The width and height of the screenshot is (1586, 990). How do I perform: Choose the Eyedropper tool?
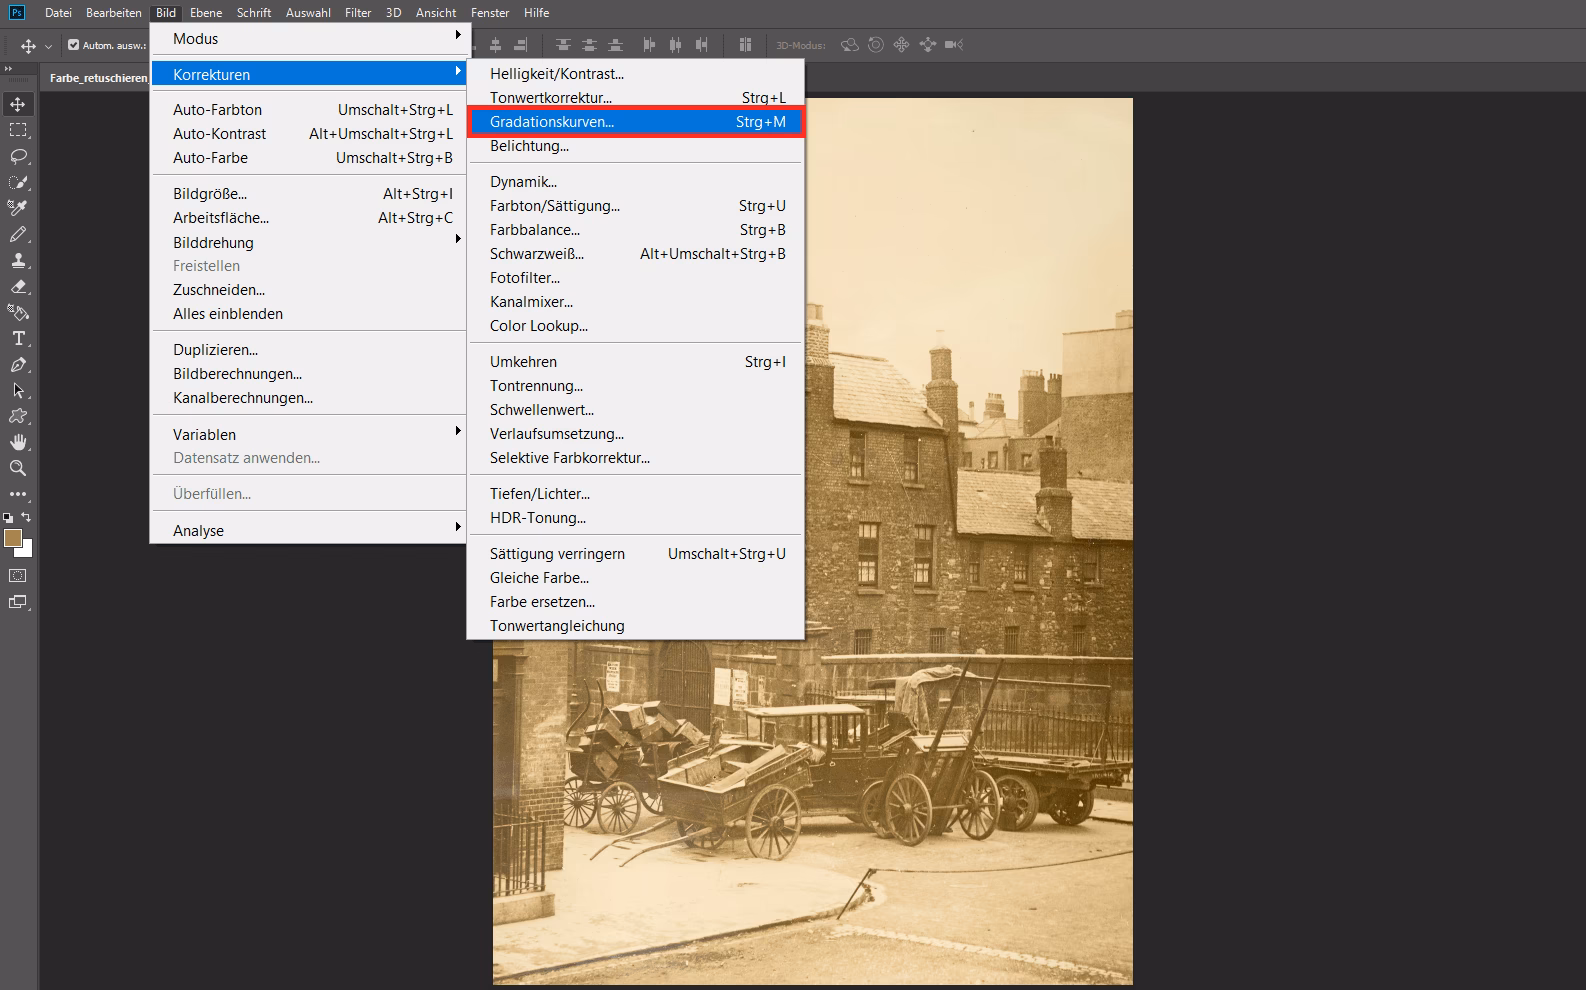click(18, 208)
